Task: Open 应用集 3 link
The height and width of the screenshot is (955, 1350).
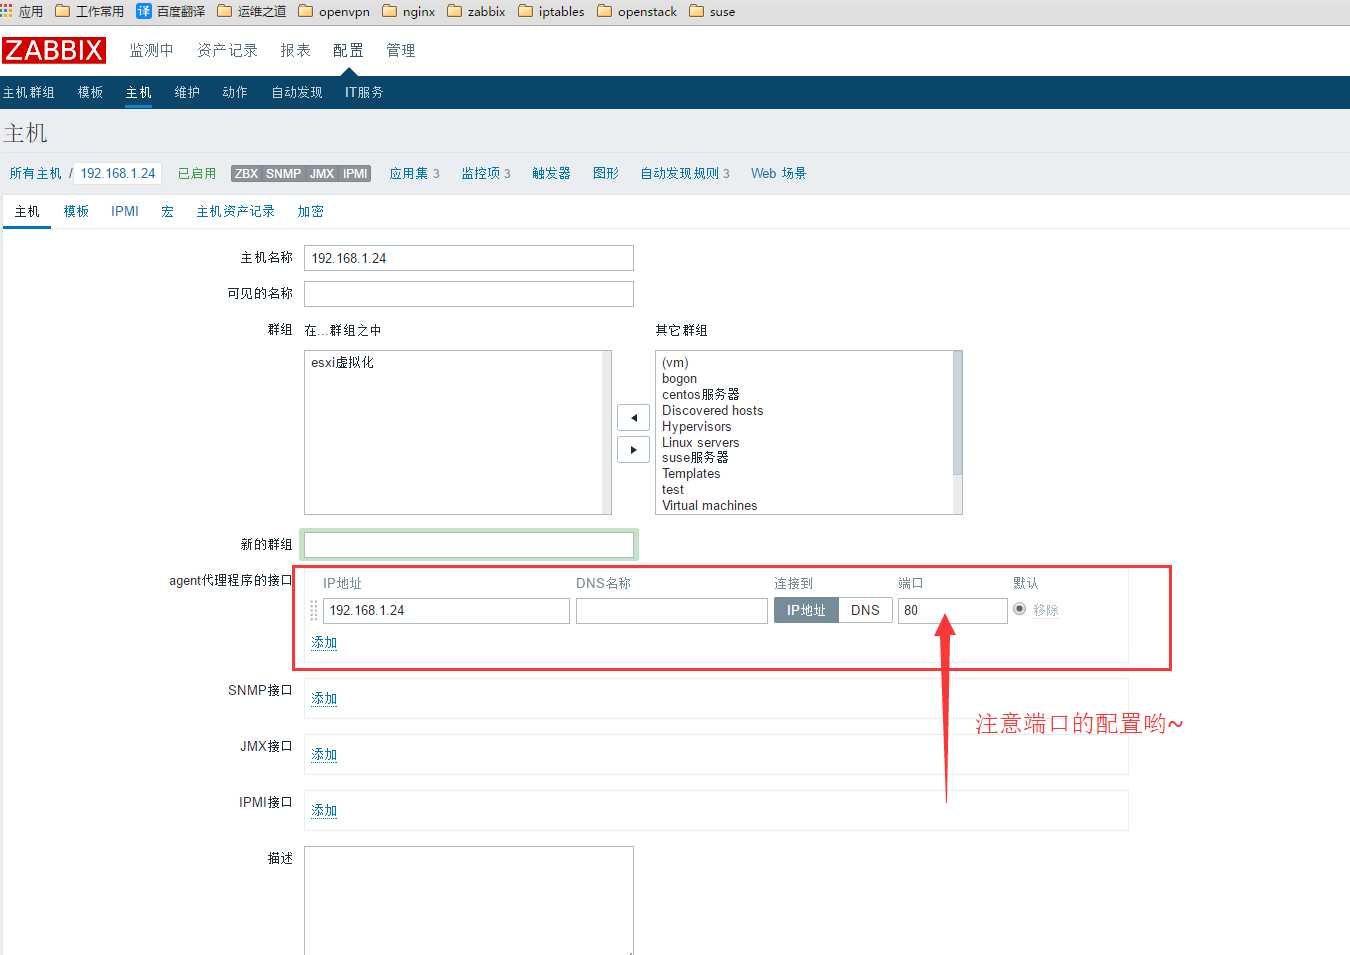Action: 414,173
